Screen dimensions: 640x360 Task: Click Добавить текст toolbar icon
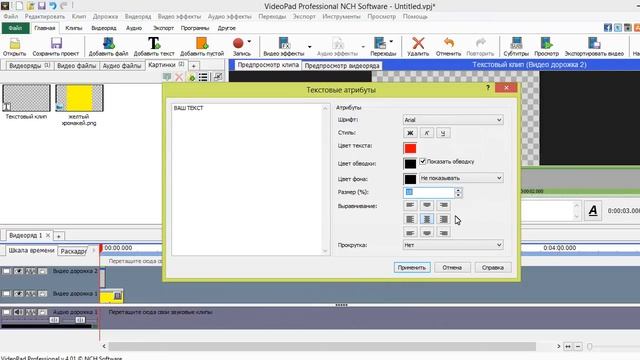click(x=154, y=44)
